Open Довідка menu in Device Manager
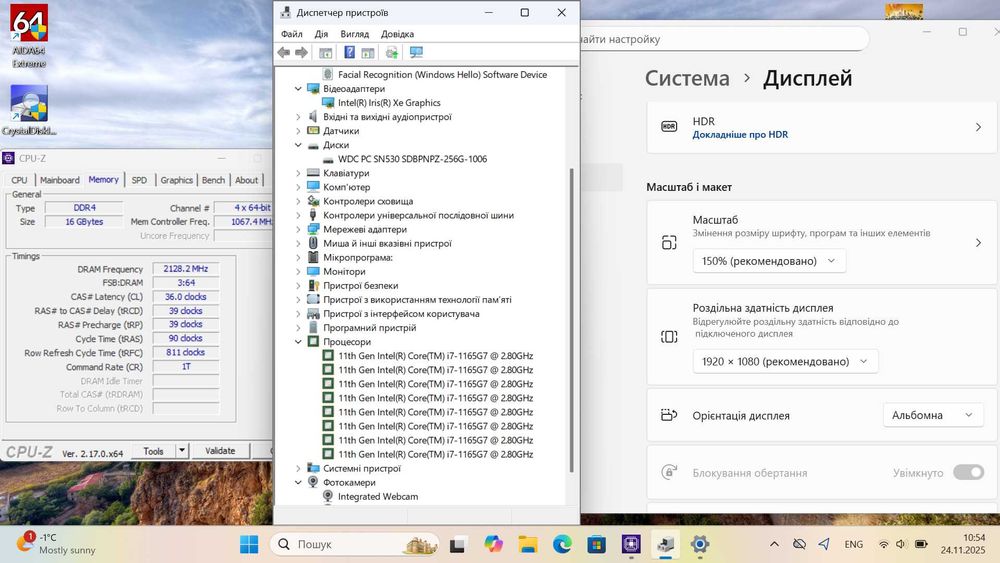 point(397,34)
